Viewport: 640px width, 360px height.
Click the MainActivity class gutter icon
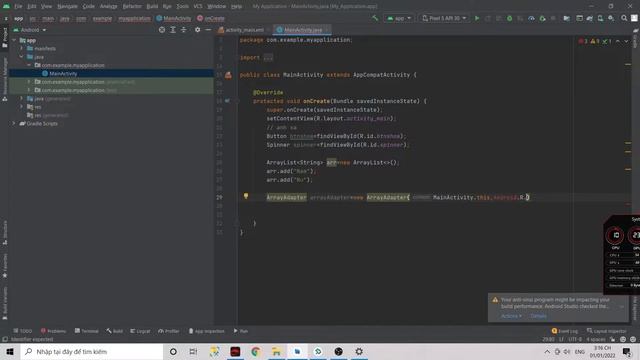point(228,75)
